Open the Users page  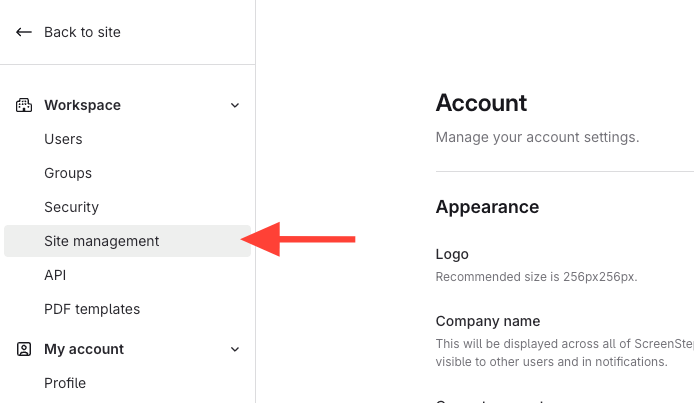coord(63,139)
